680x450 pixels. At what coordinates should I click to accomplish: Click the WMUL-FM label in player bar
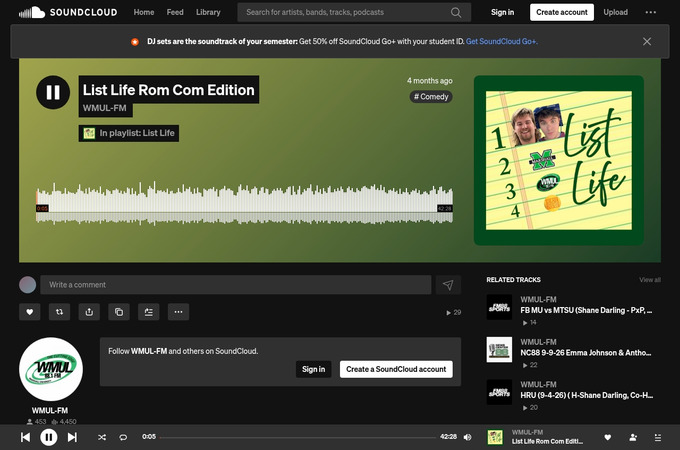click(527, 432)
